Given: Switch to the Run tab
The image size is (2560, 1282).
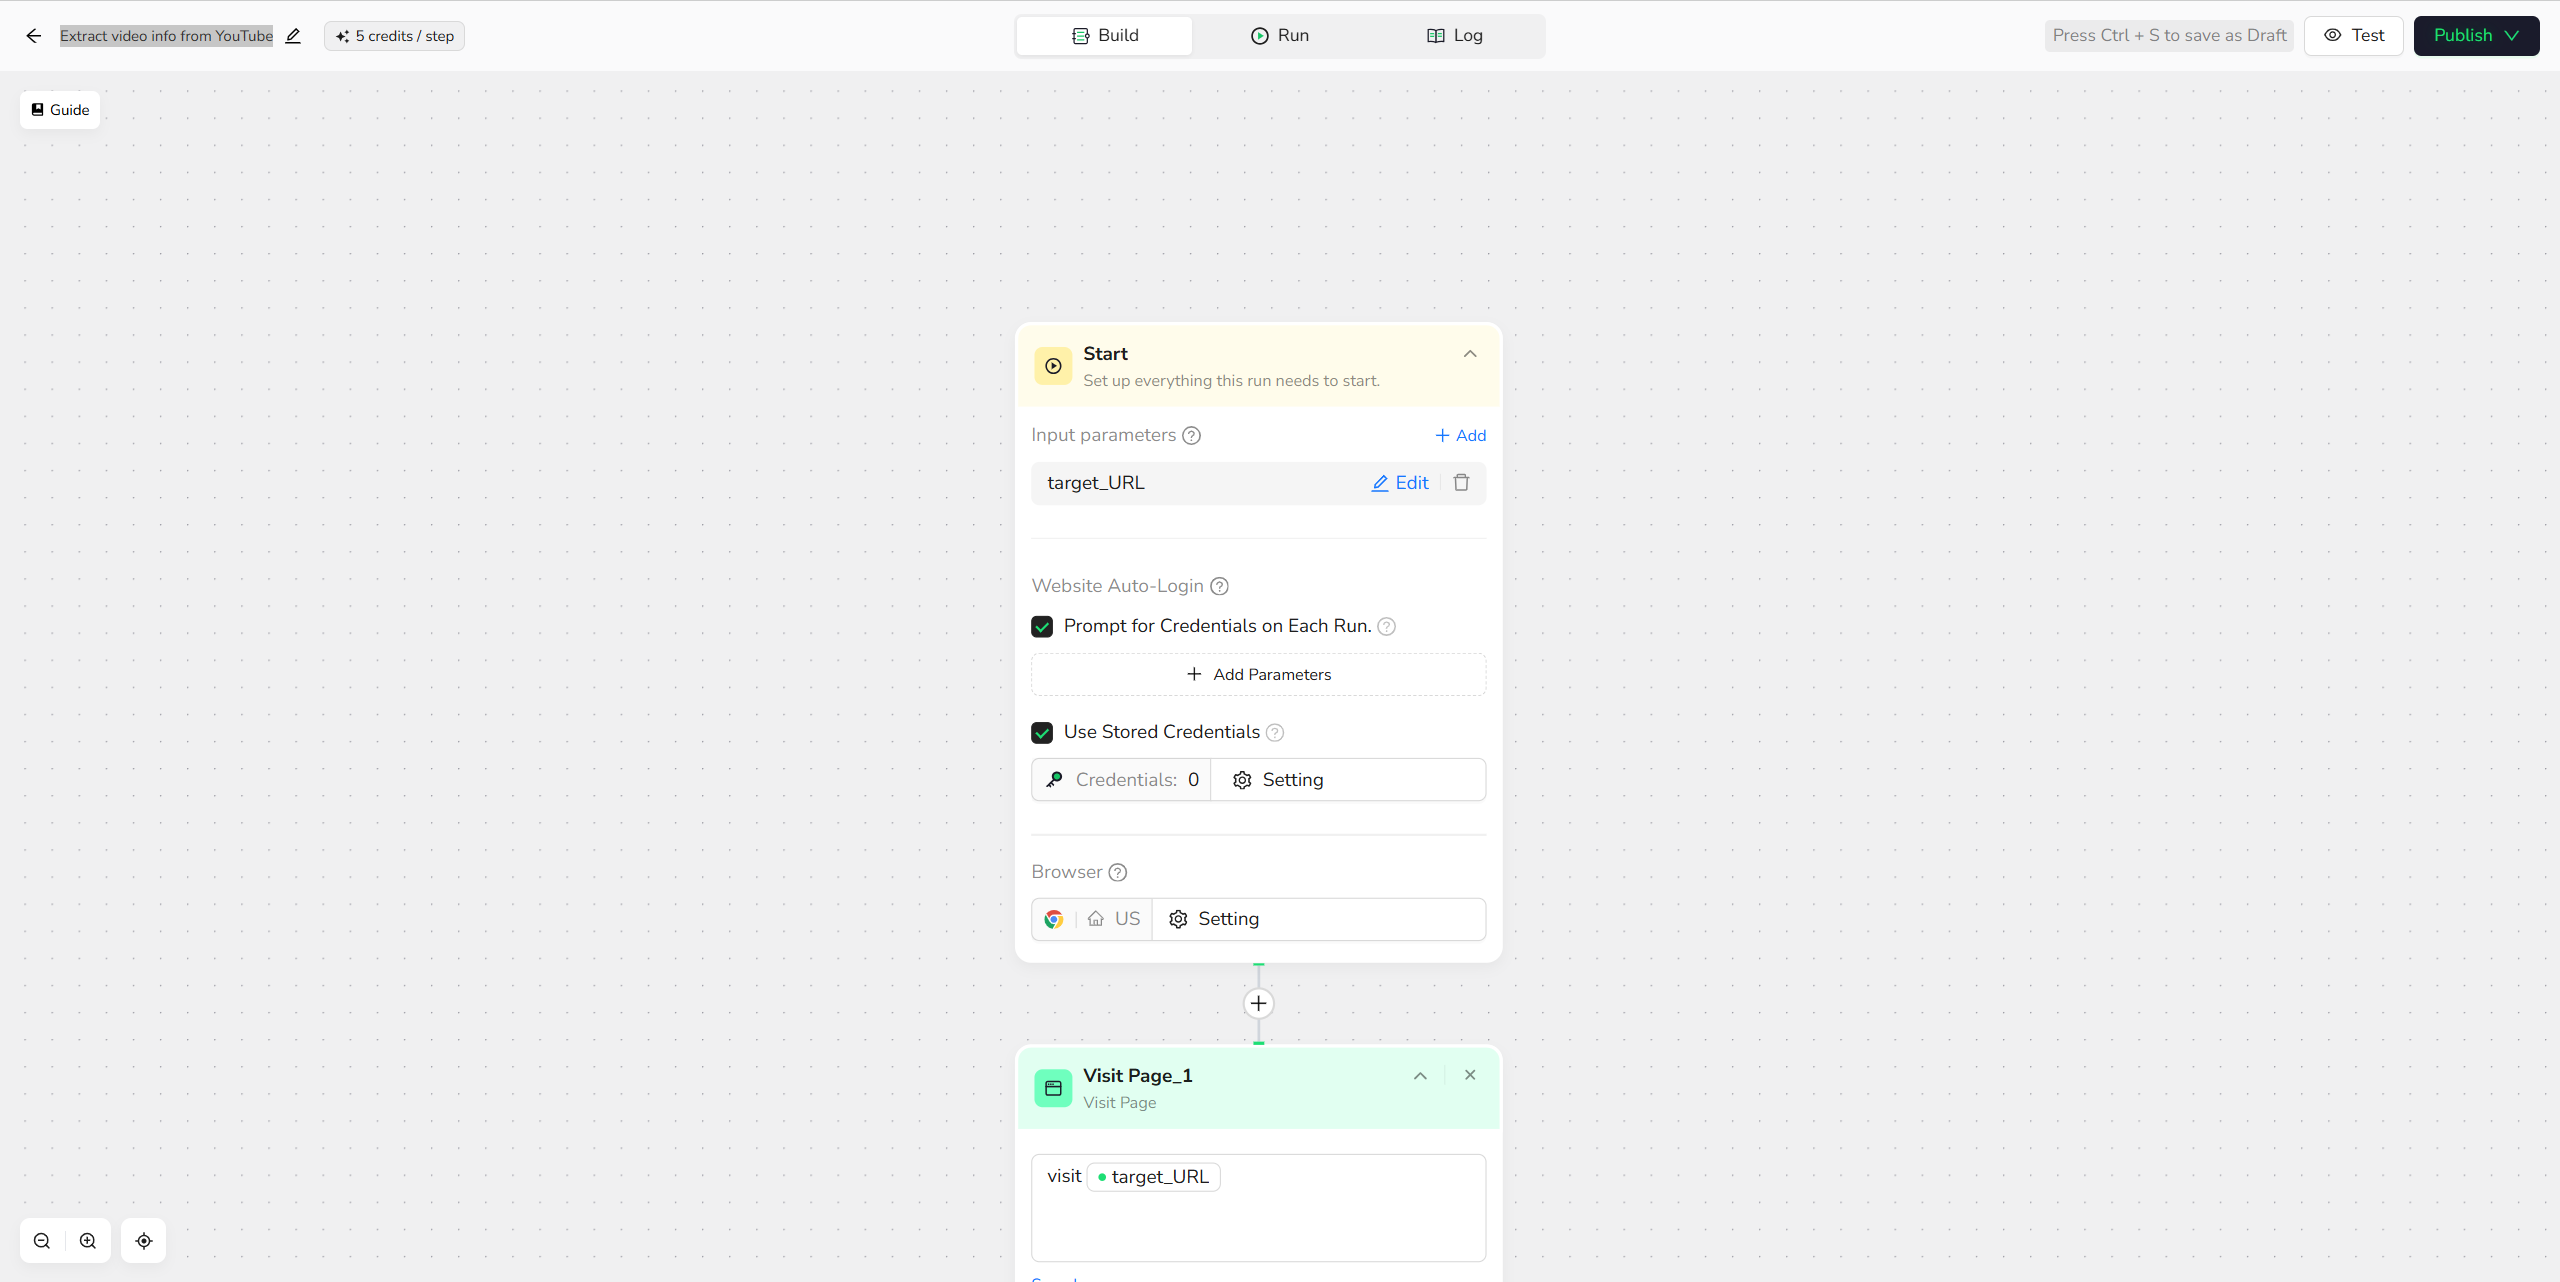Looking at the screenshot, I should 1279,36.
